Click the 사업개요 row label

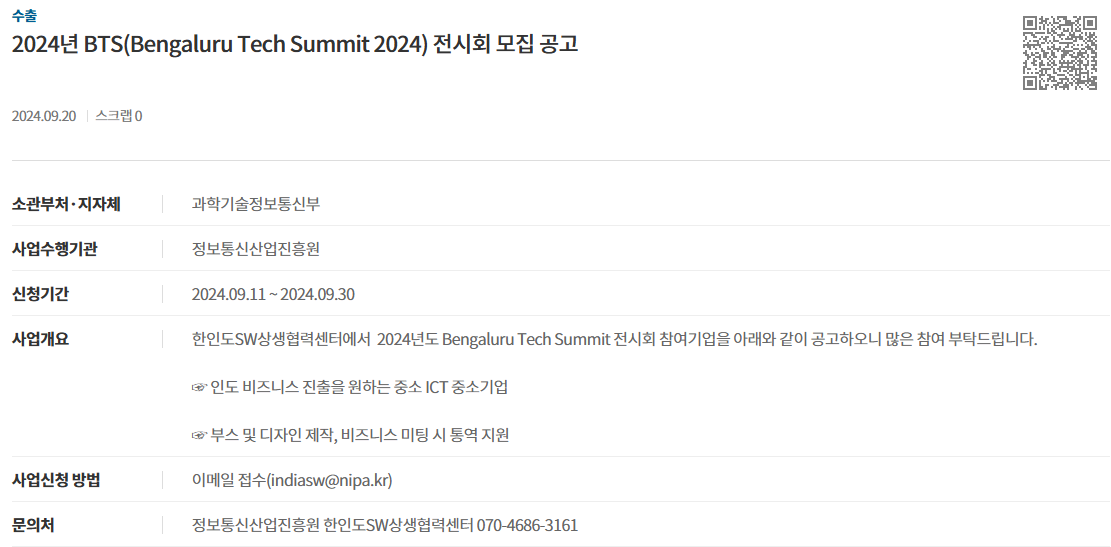[x=40, y=339]
